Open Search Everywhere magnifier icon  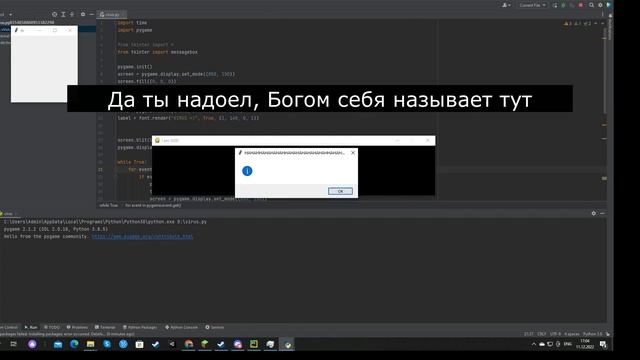(x=591, y=5)
